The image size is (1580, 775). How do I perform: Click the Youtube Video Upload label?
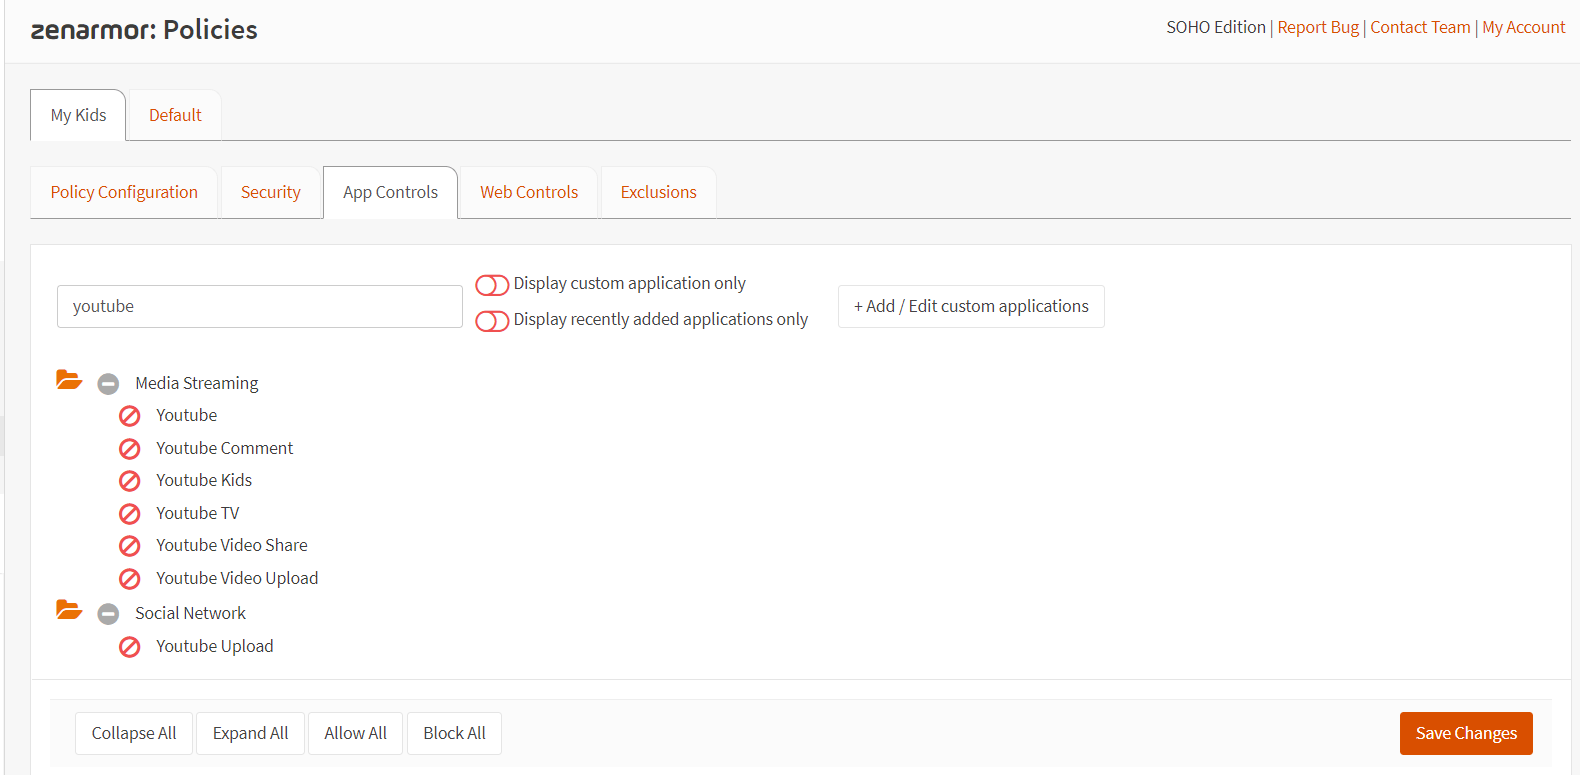pyautogui.click(x=237, y=578)
